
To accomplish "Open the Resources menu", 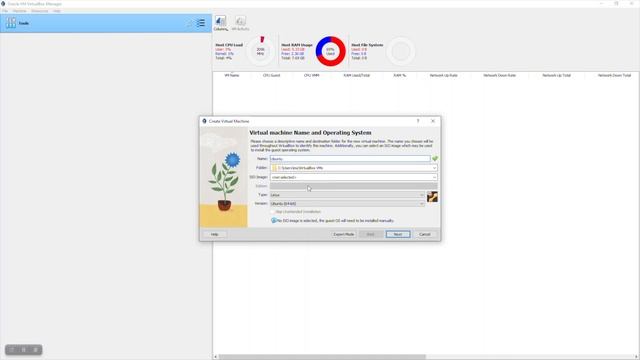I will coord(40,11).
